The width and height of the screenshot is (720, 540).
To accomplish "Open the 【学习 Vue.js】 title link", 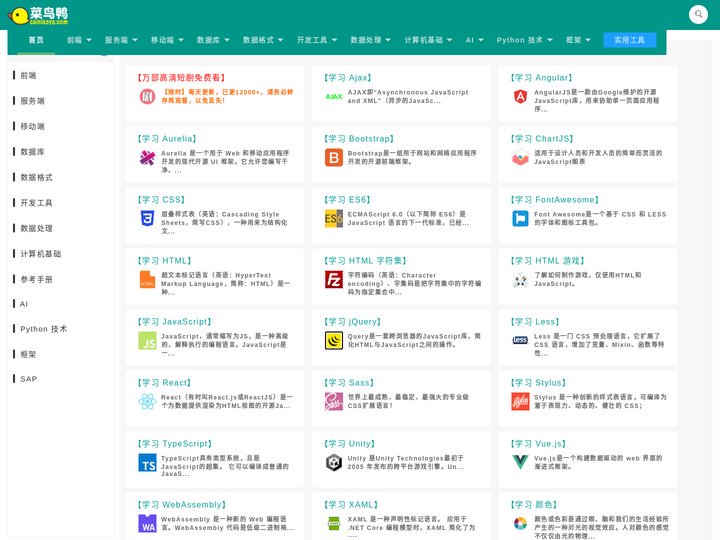I will click(538, 444).
